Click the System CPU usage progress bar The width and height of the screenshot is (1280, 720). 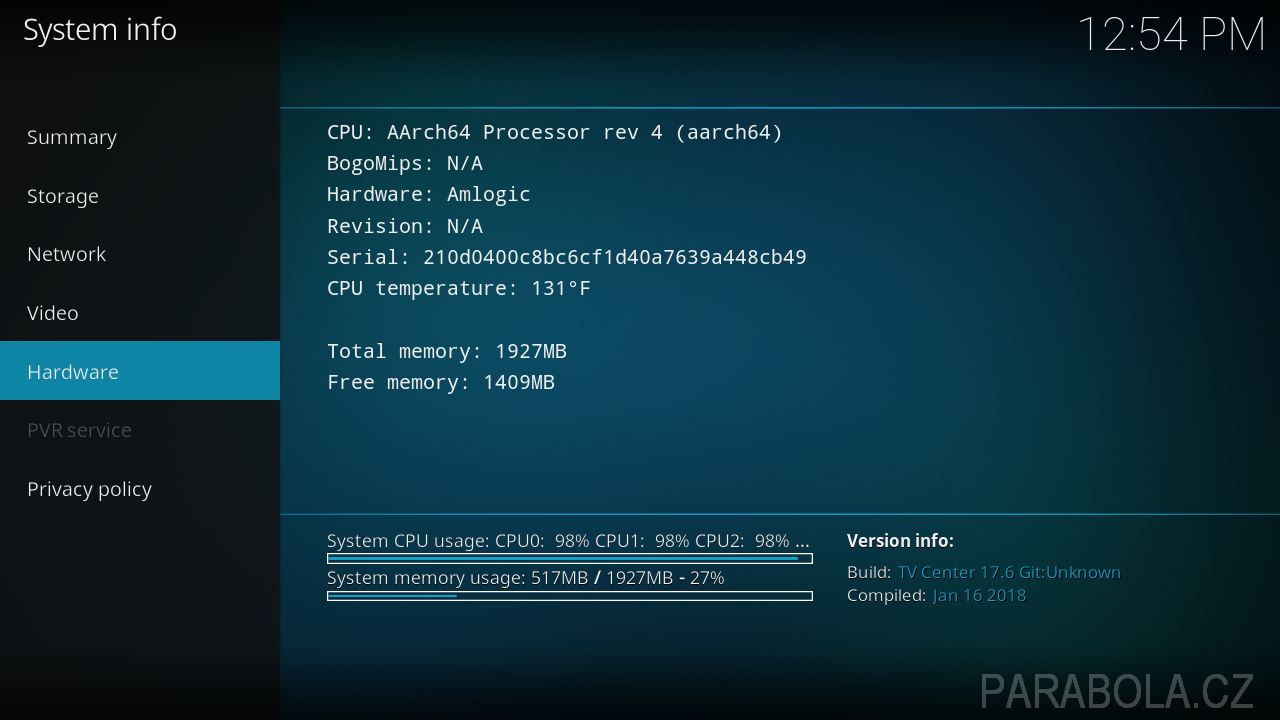570,559
